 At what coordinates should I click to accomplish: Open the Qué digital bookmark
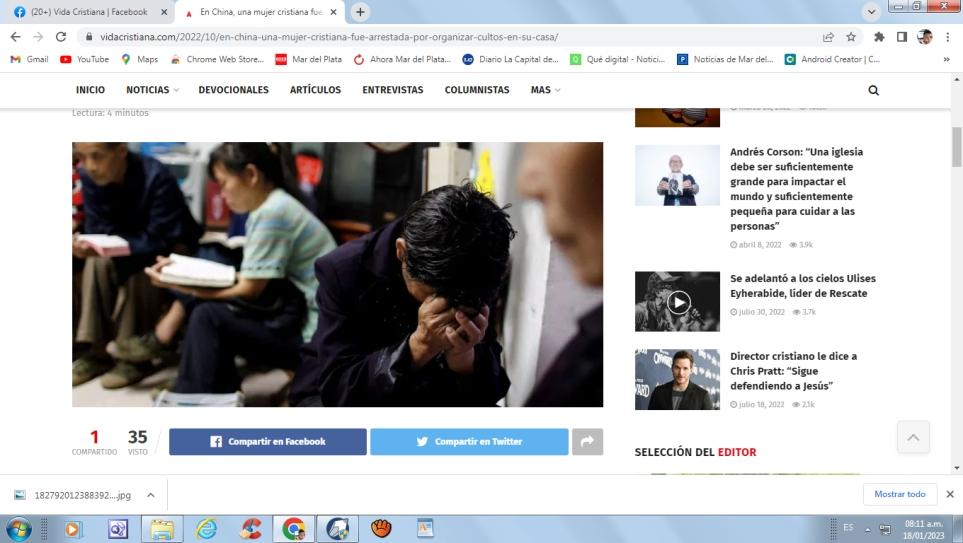pyautogui.click(x=617, y=60)
